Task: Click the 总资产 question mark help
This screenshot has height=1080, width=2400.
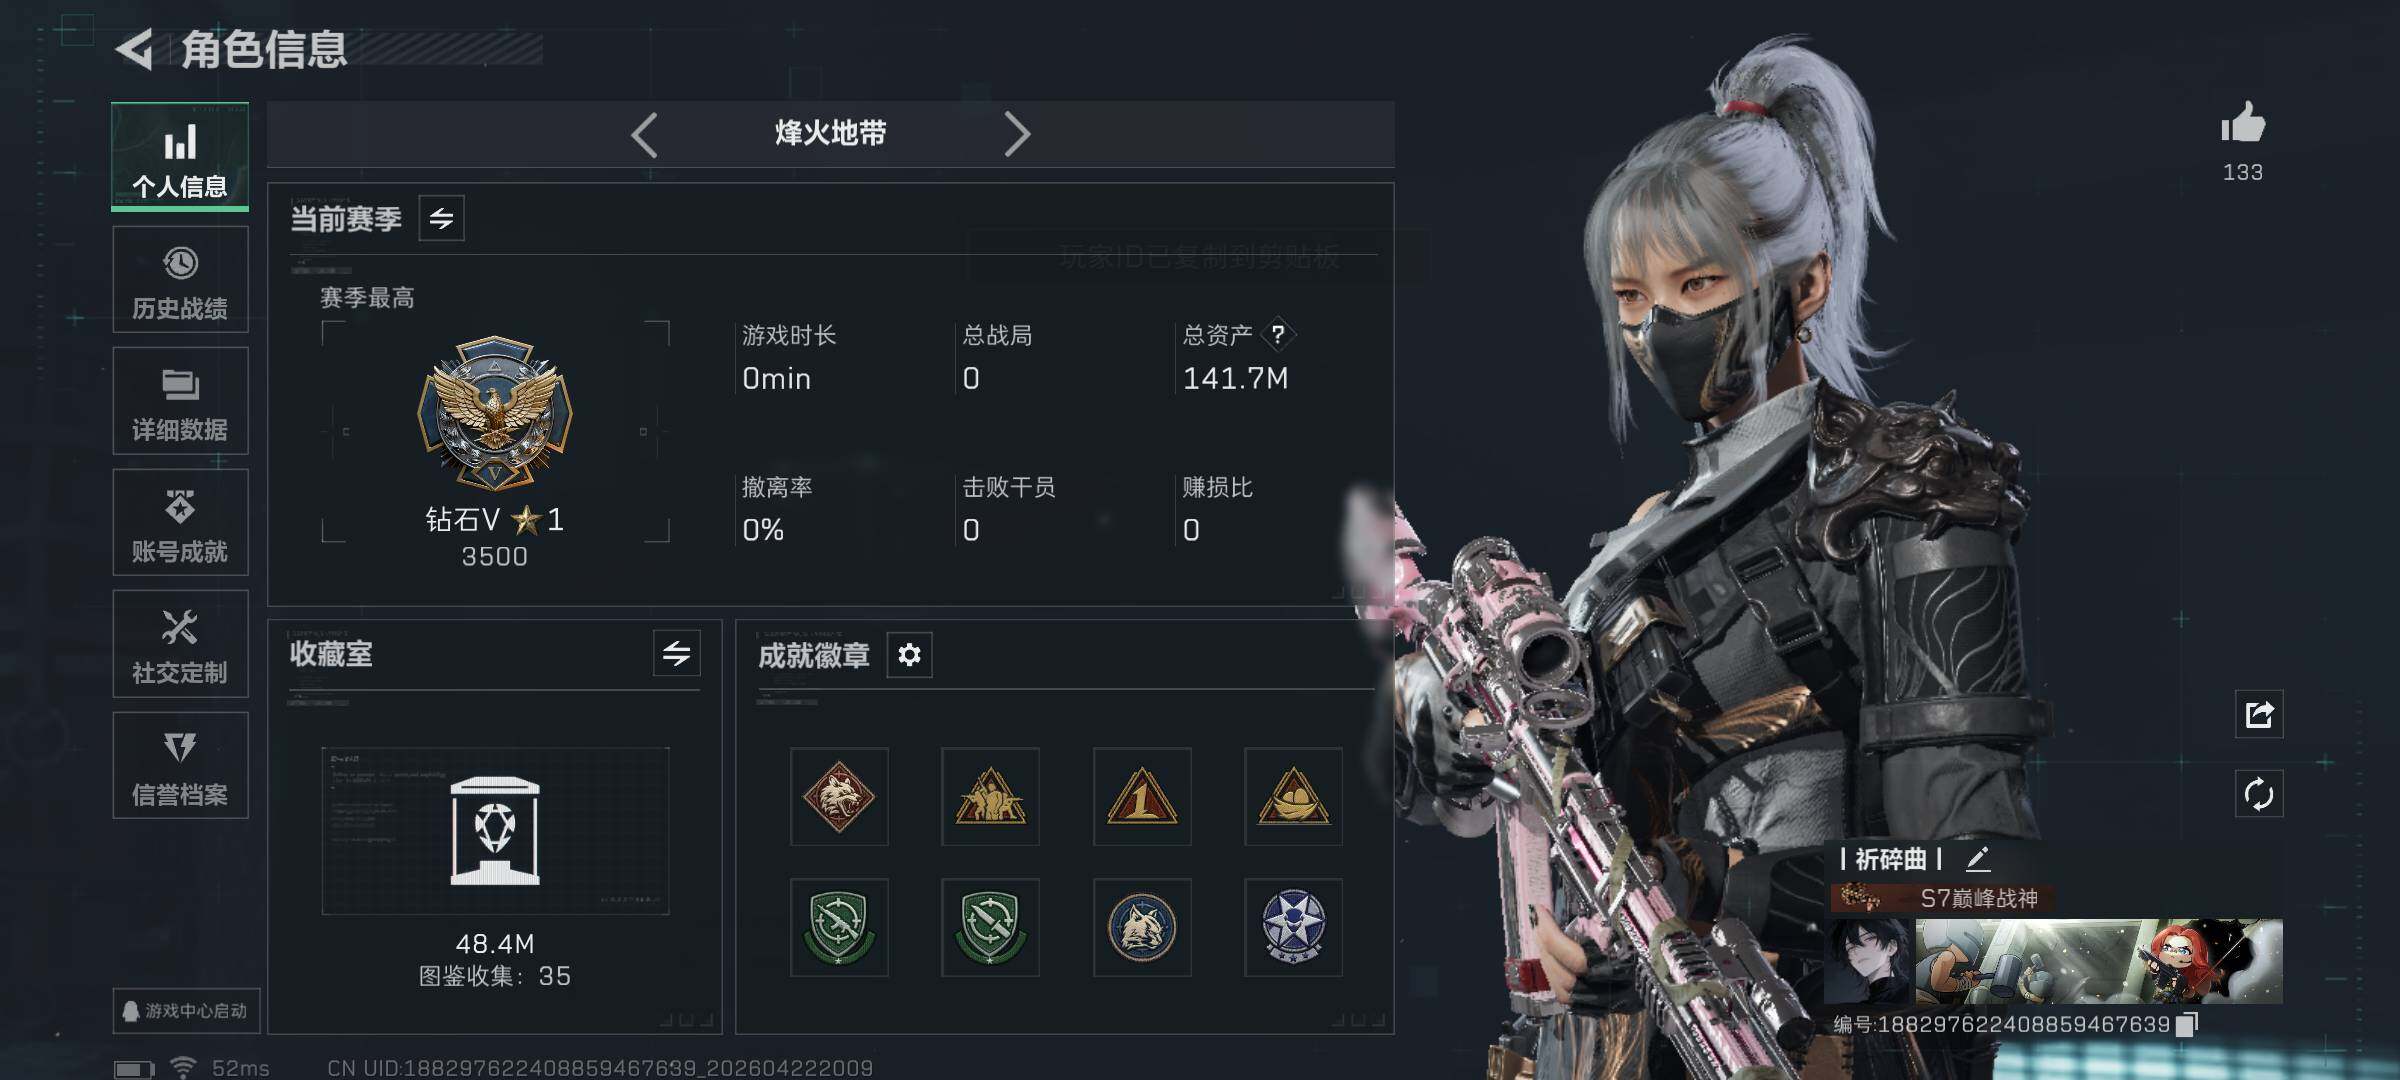Action: pos(1278,335)
